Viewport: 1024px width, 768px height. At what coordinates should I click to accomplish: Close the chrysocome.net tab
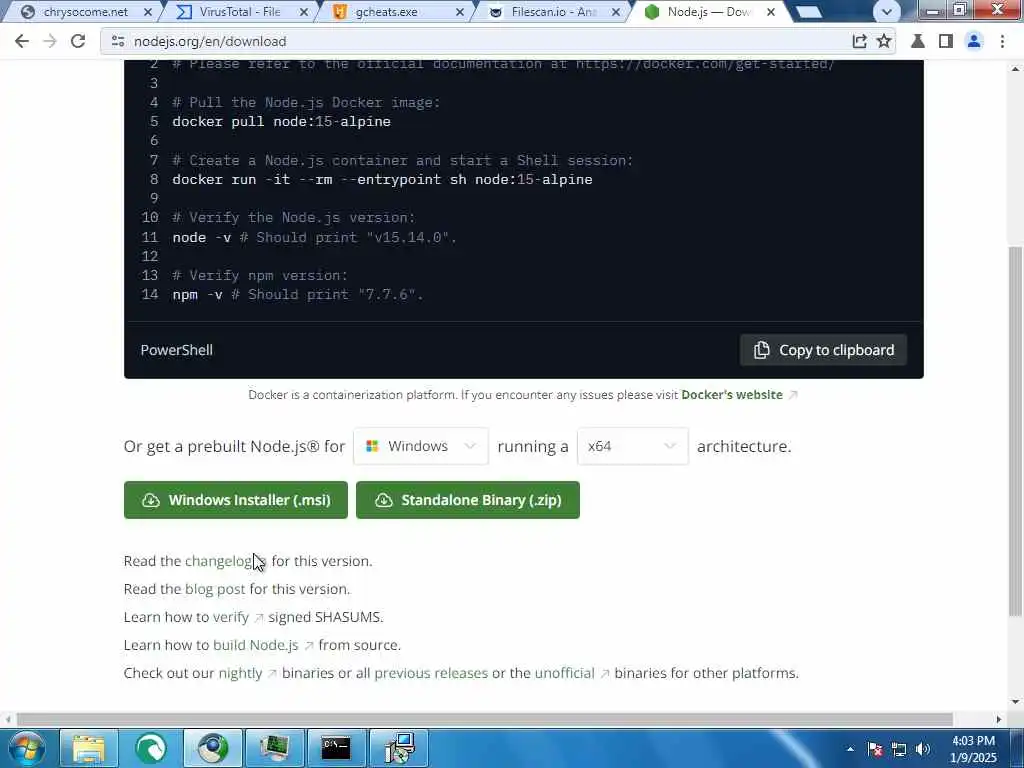148,12
